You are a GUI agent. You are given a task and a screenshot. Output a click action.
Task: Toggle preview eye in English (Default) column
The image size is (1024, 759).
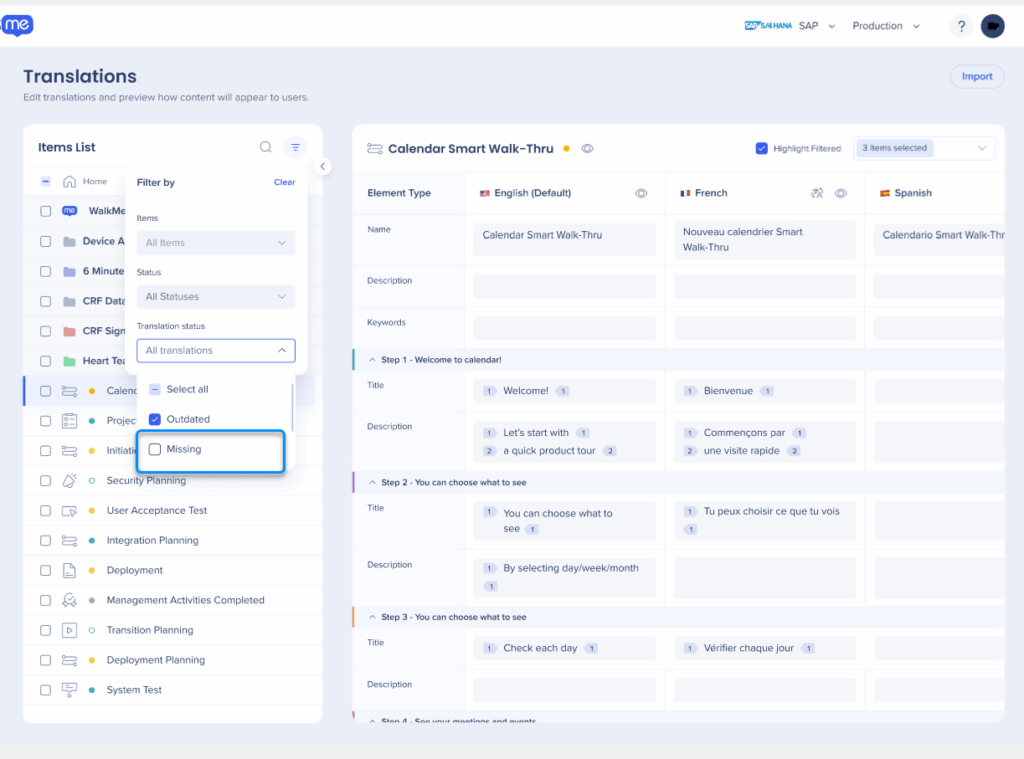641,193
